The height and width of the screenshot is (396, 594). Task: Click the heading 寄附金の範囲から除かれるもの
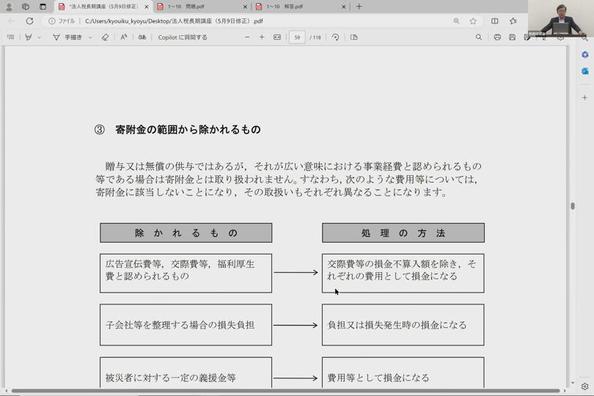click(x=188, y=130)
